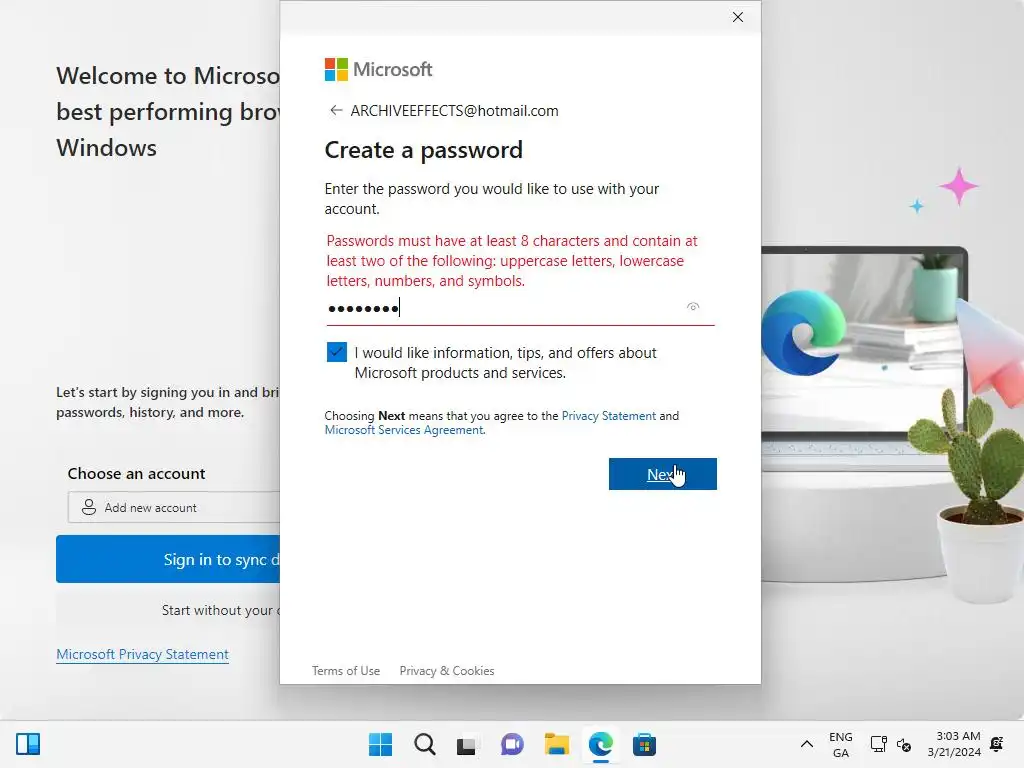Viewport: 1024px width, 768px height.
Task: Click the Create a password heading
Action: (x=424, y=150)
